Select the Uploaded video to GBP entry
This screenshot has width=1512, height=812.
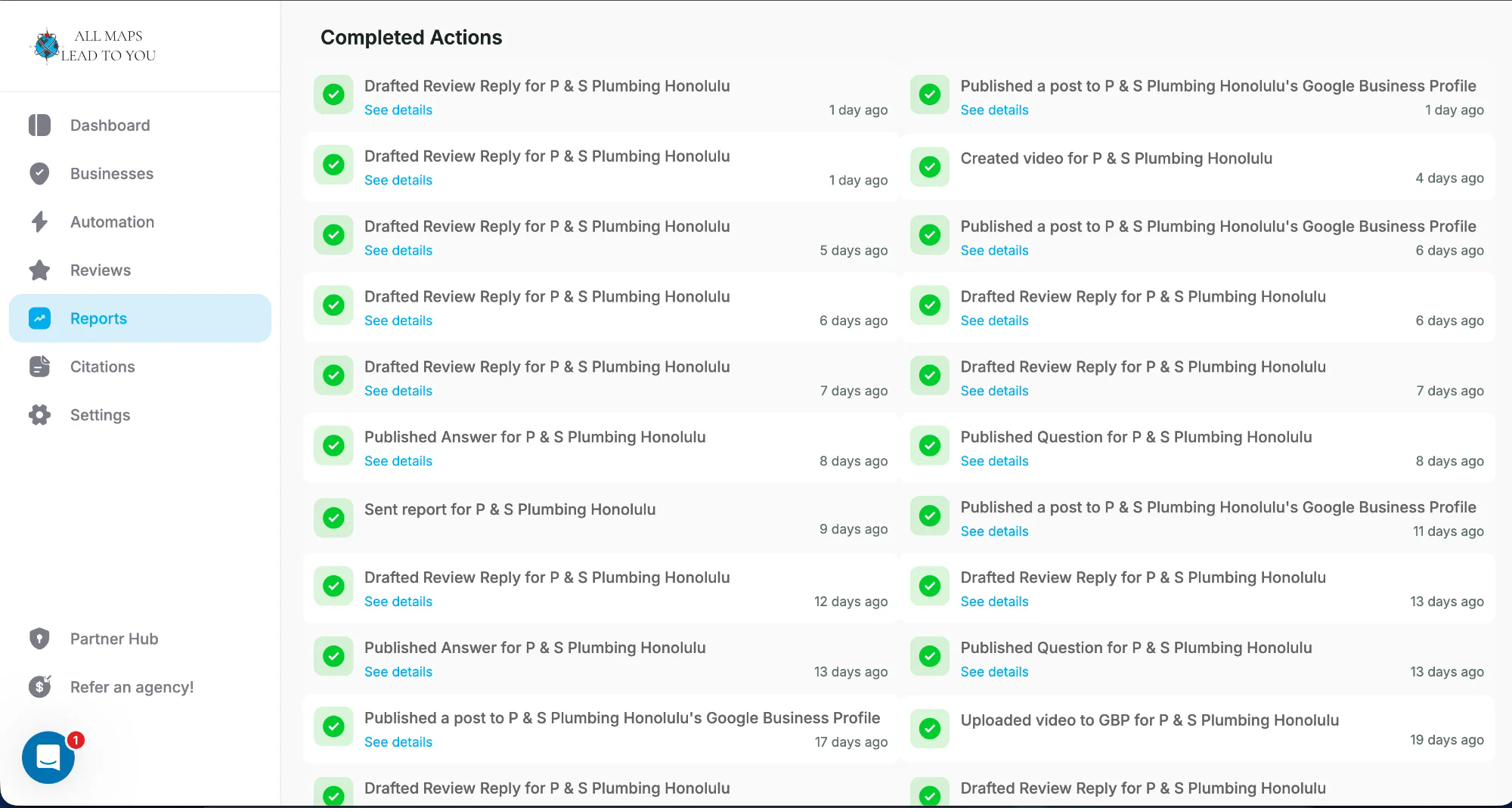1149,720
